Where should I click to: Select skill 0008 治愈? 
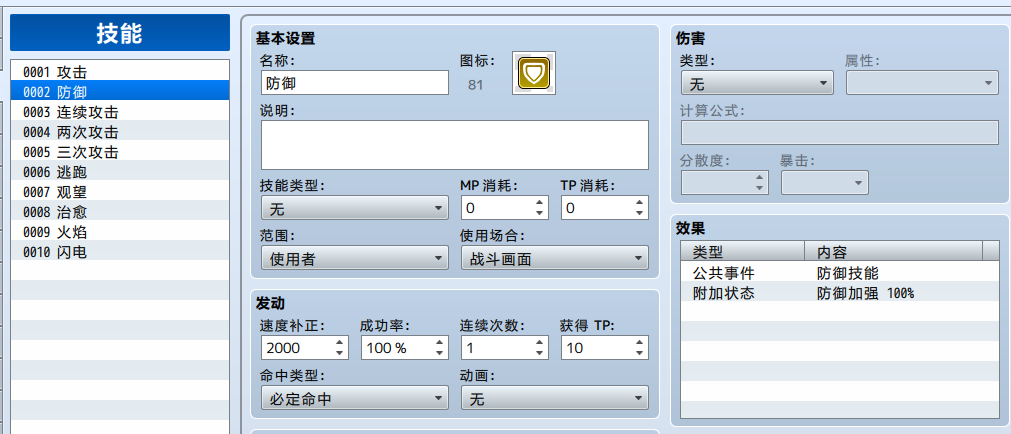pos(120,212)
